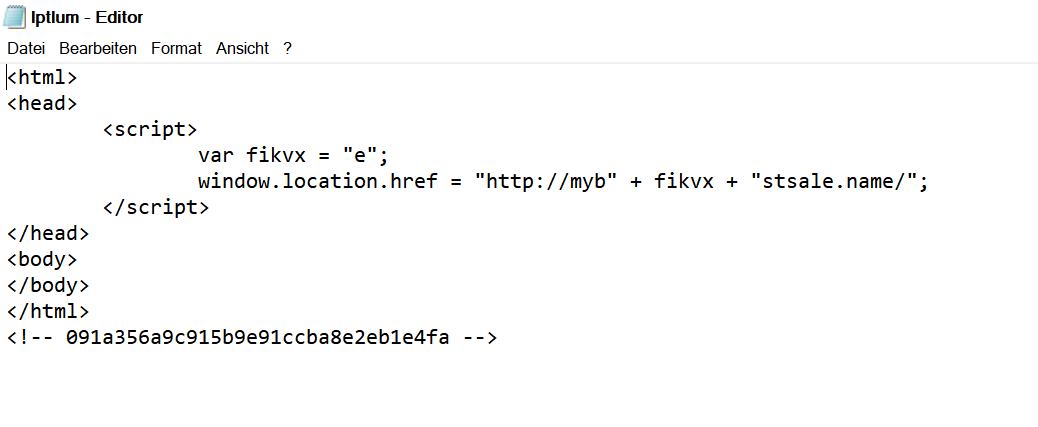This screenshot has height=427, width=1038.
Task: Place cursor on the var fikvx line
Action: pos(292,156)
